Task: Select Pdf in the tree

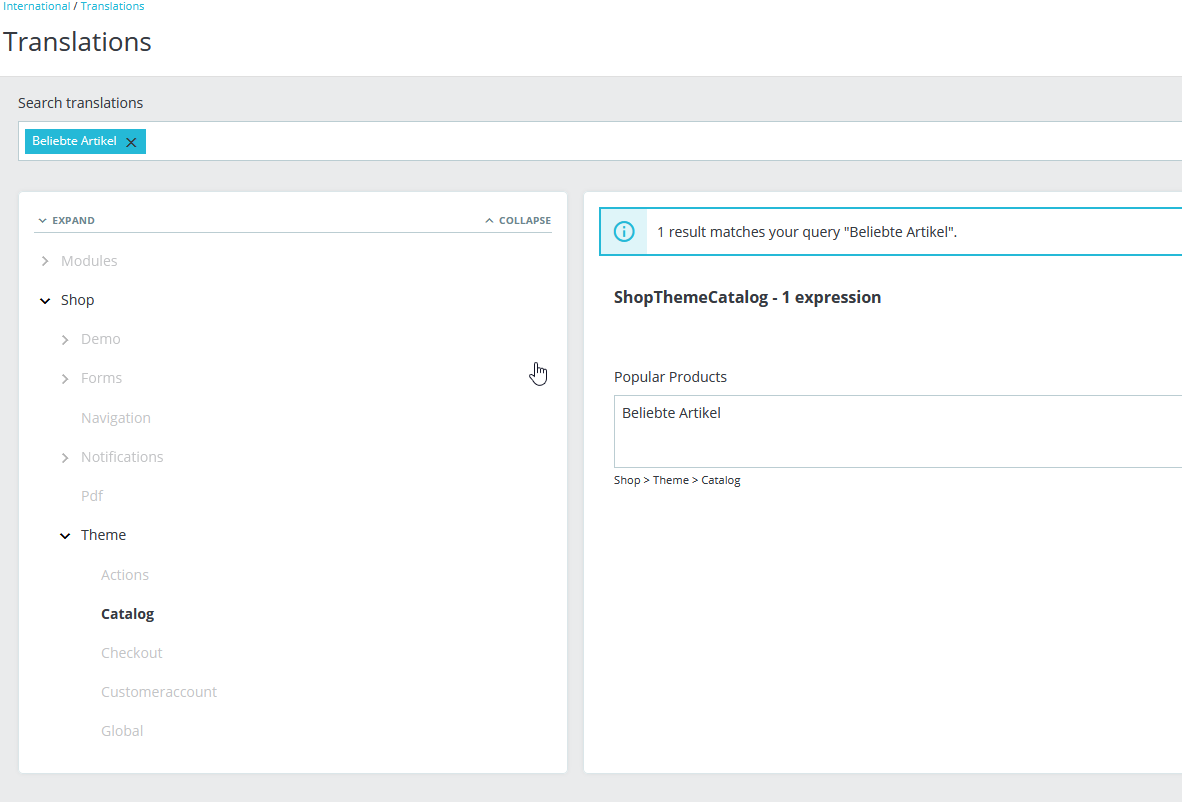Action: [92, 496]
